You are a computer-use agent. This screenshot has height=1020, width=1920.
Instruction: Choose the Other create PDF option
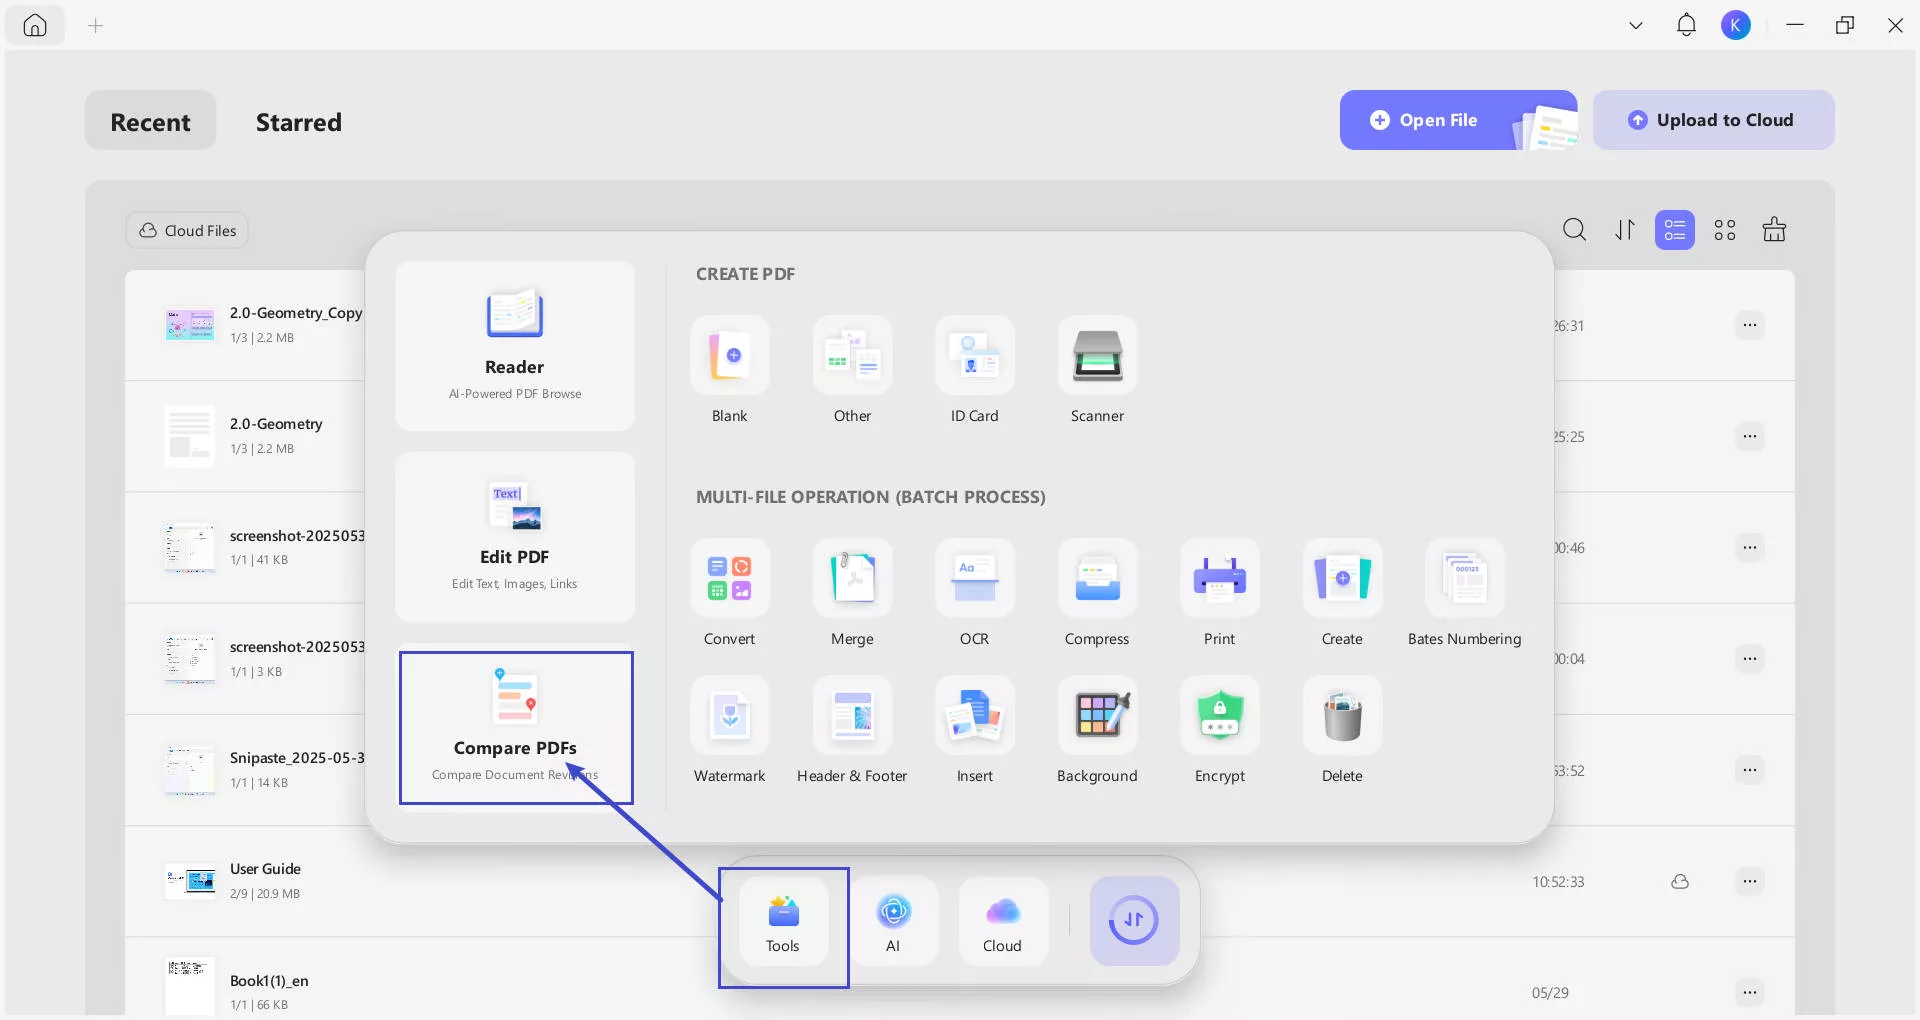(852, 356)
